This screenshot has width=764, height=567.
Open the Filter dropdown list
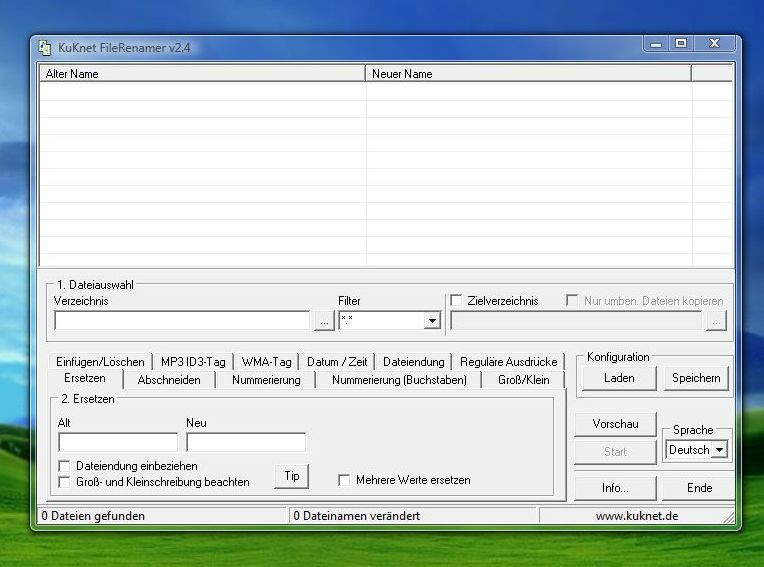click(x=432, y=321)
